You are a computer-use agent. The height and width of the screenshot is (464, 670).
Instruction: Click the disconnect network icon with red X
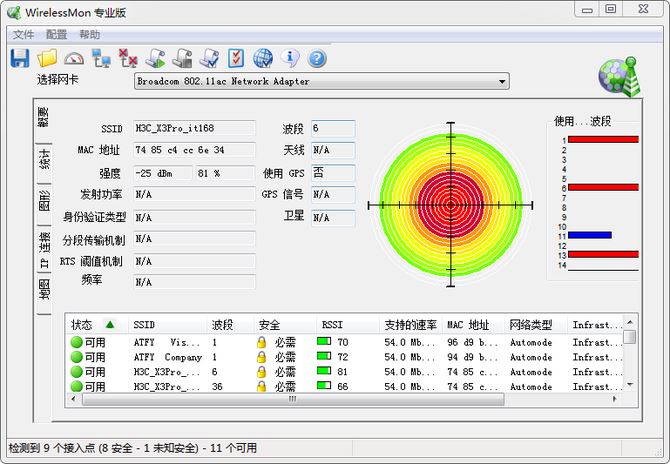pyautogui.click(x=128, y=59)
